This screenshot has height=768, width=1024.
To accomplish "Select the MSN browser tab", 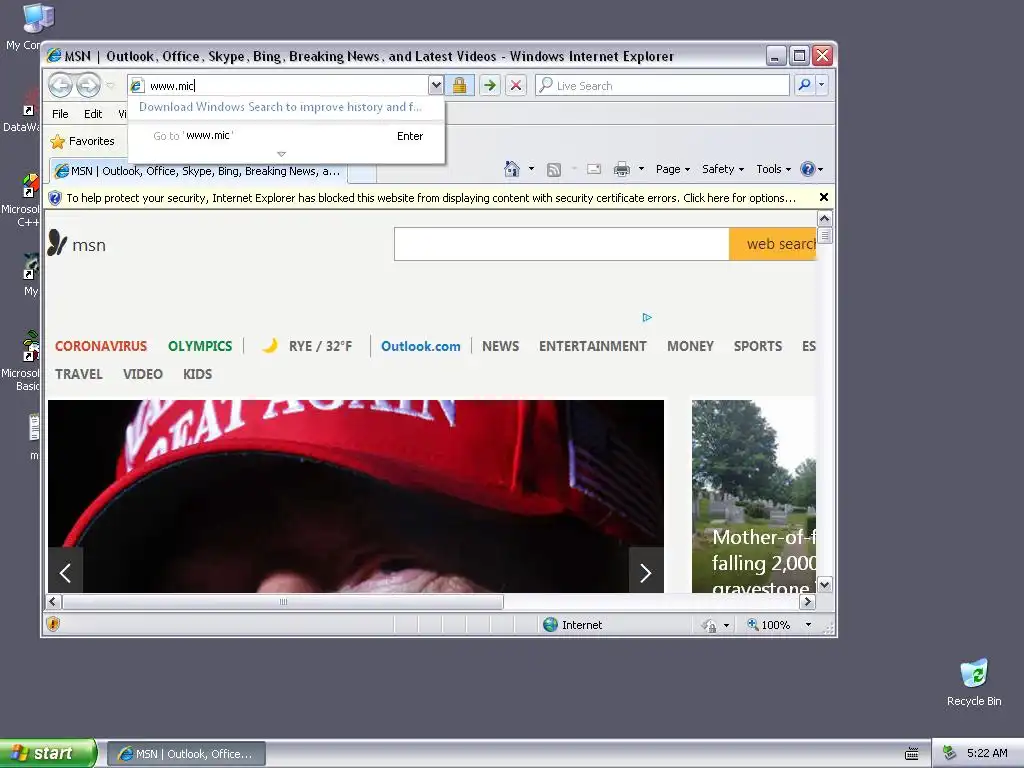I will [x=198, y=171].
